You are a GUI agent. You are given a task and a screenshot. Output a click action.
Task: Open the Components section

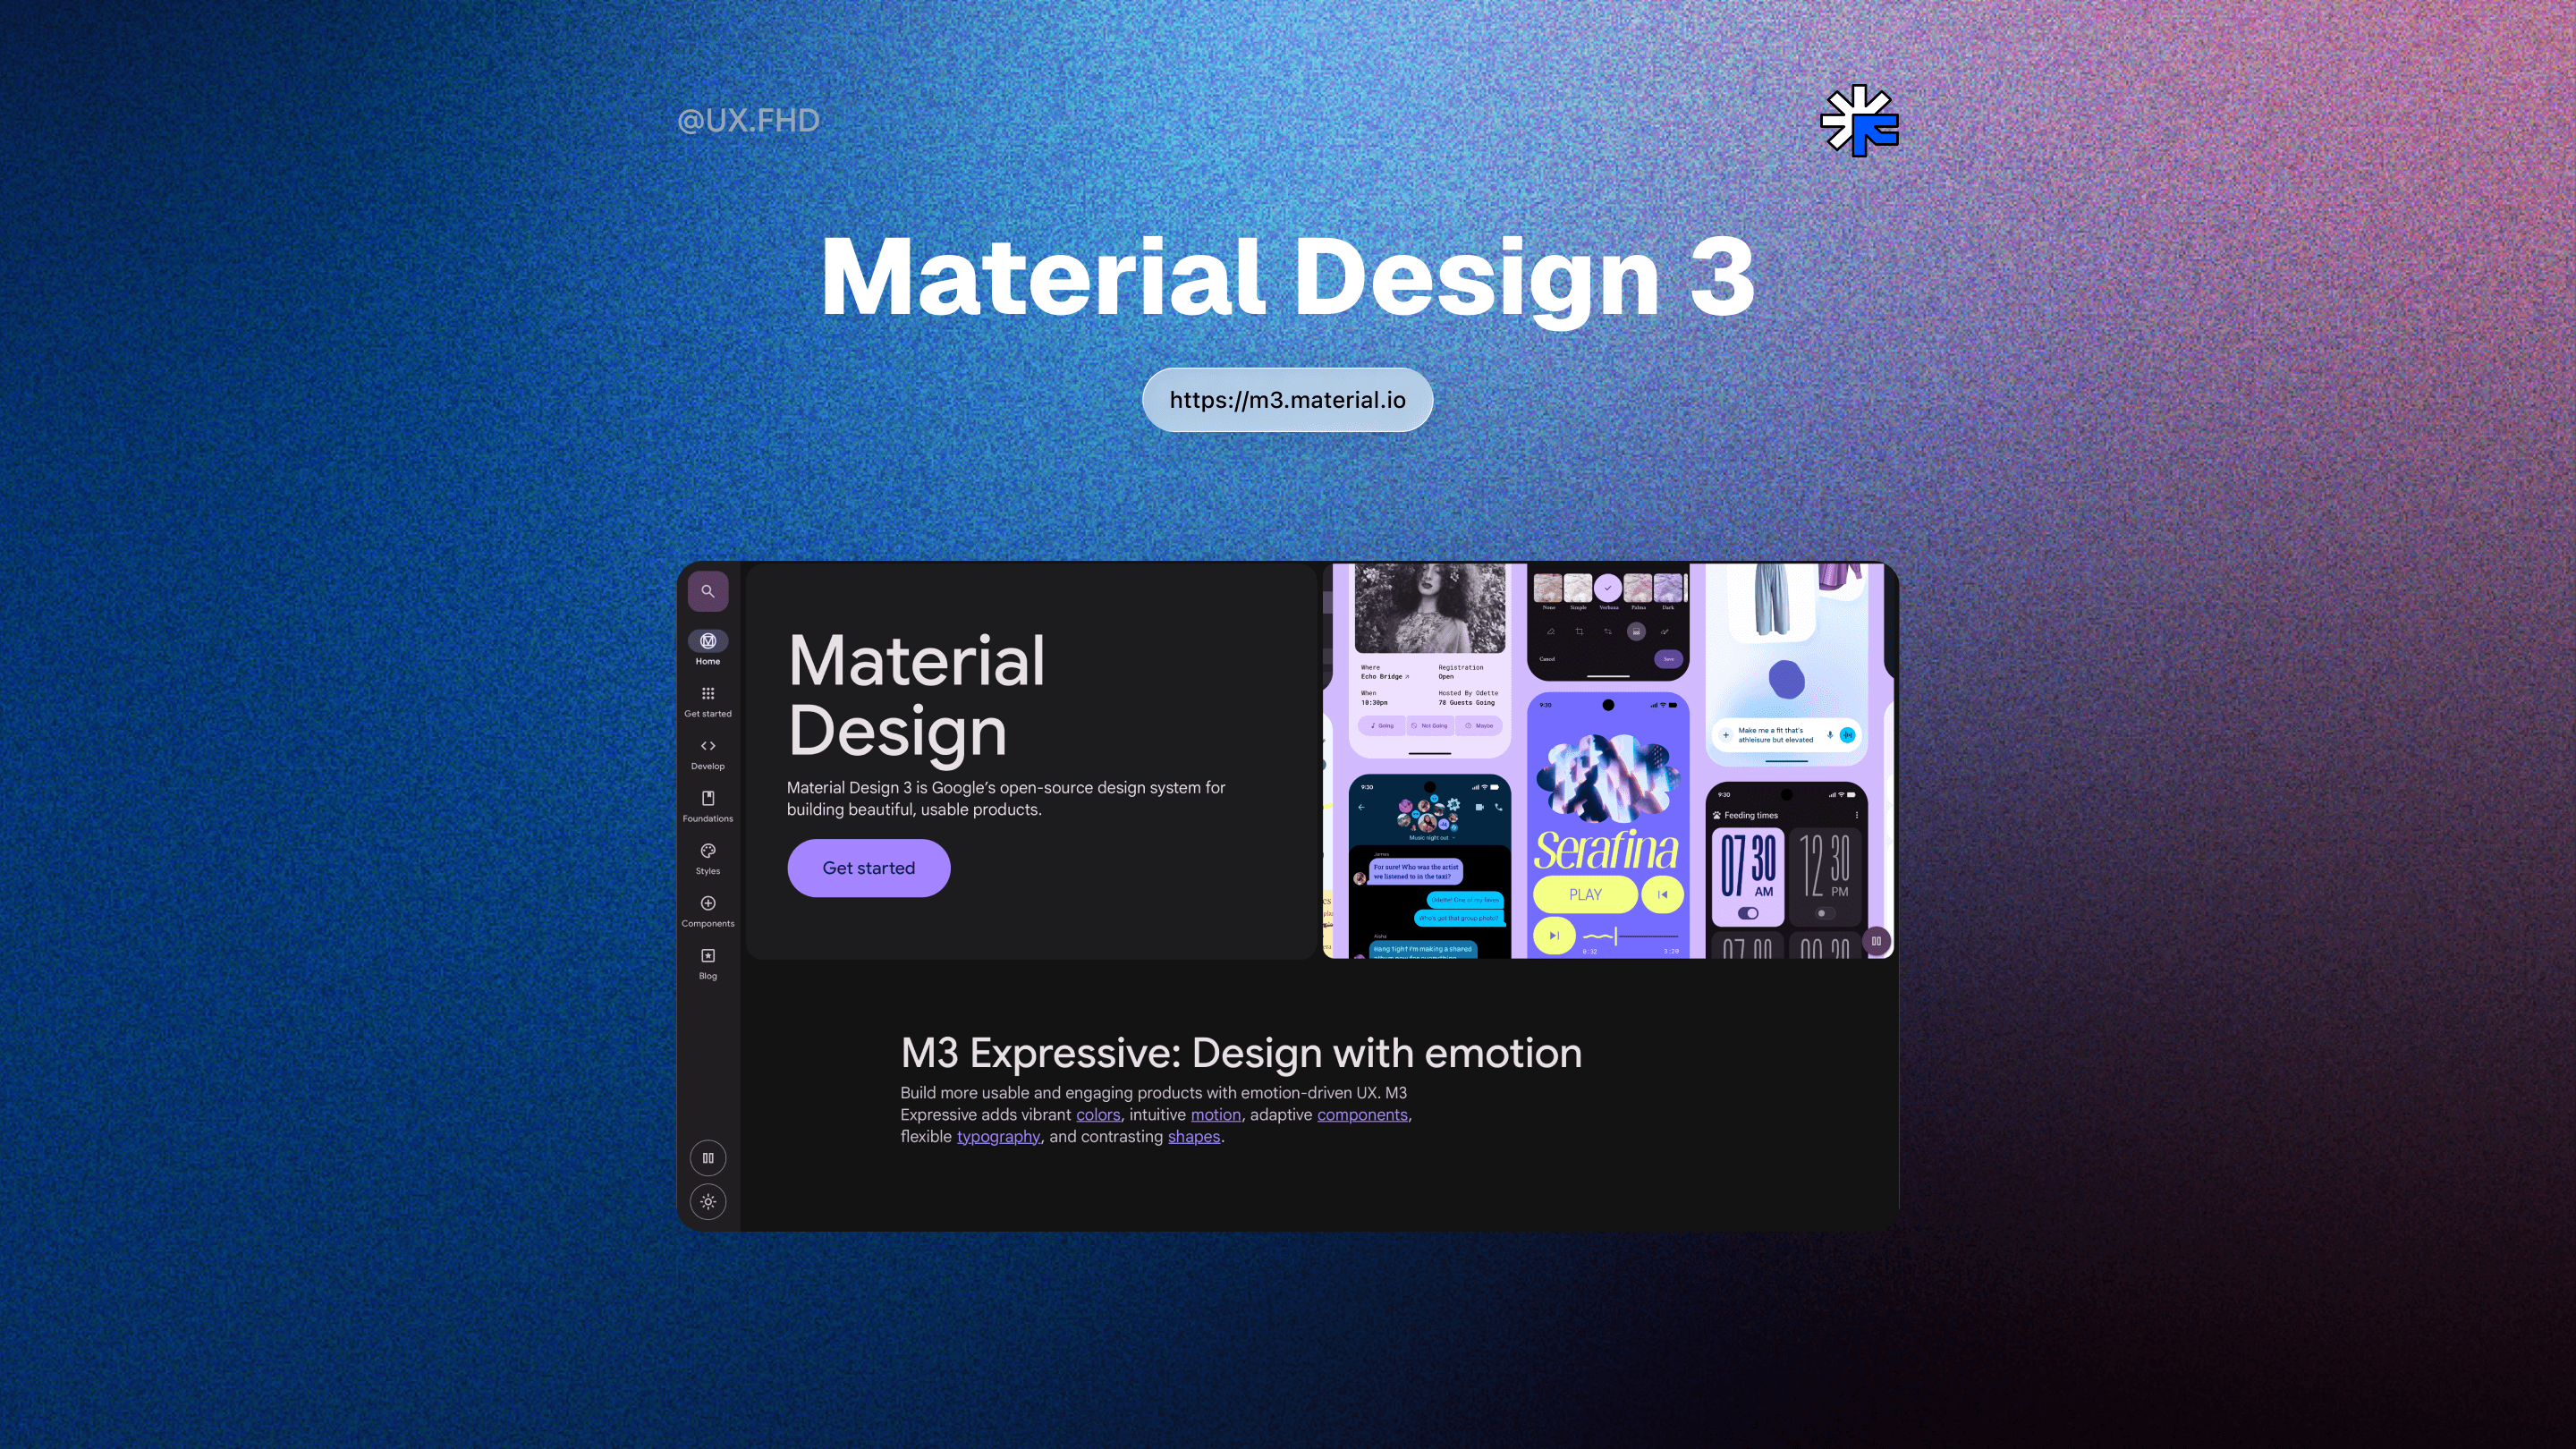[707, 904]
